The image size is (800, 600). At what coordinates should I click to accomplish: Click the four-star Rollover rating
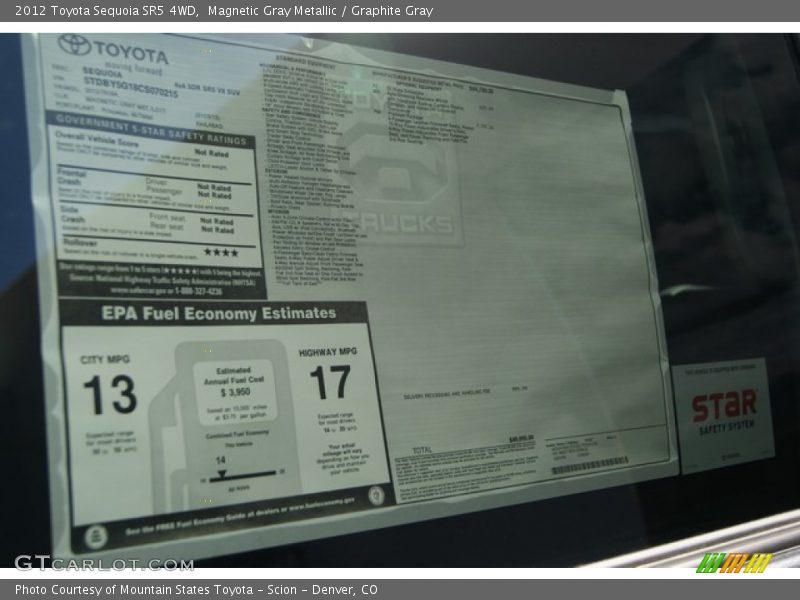pyautogui.click(x=221, y=252)
